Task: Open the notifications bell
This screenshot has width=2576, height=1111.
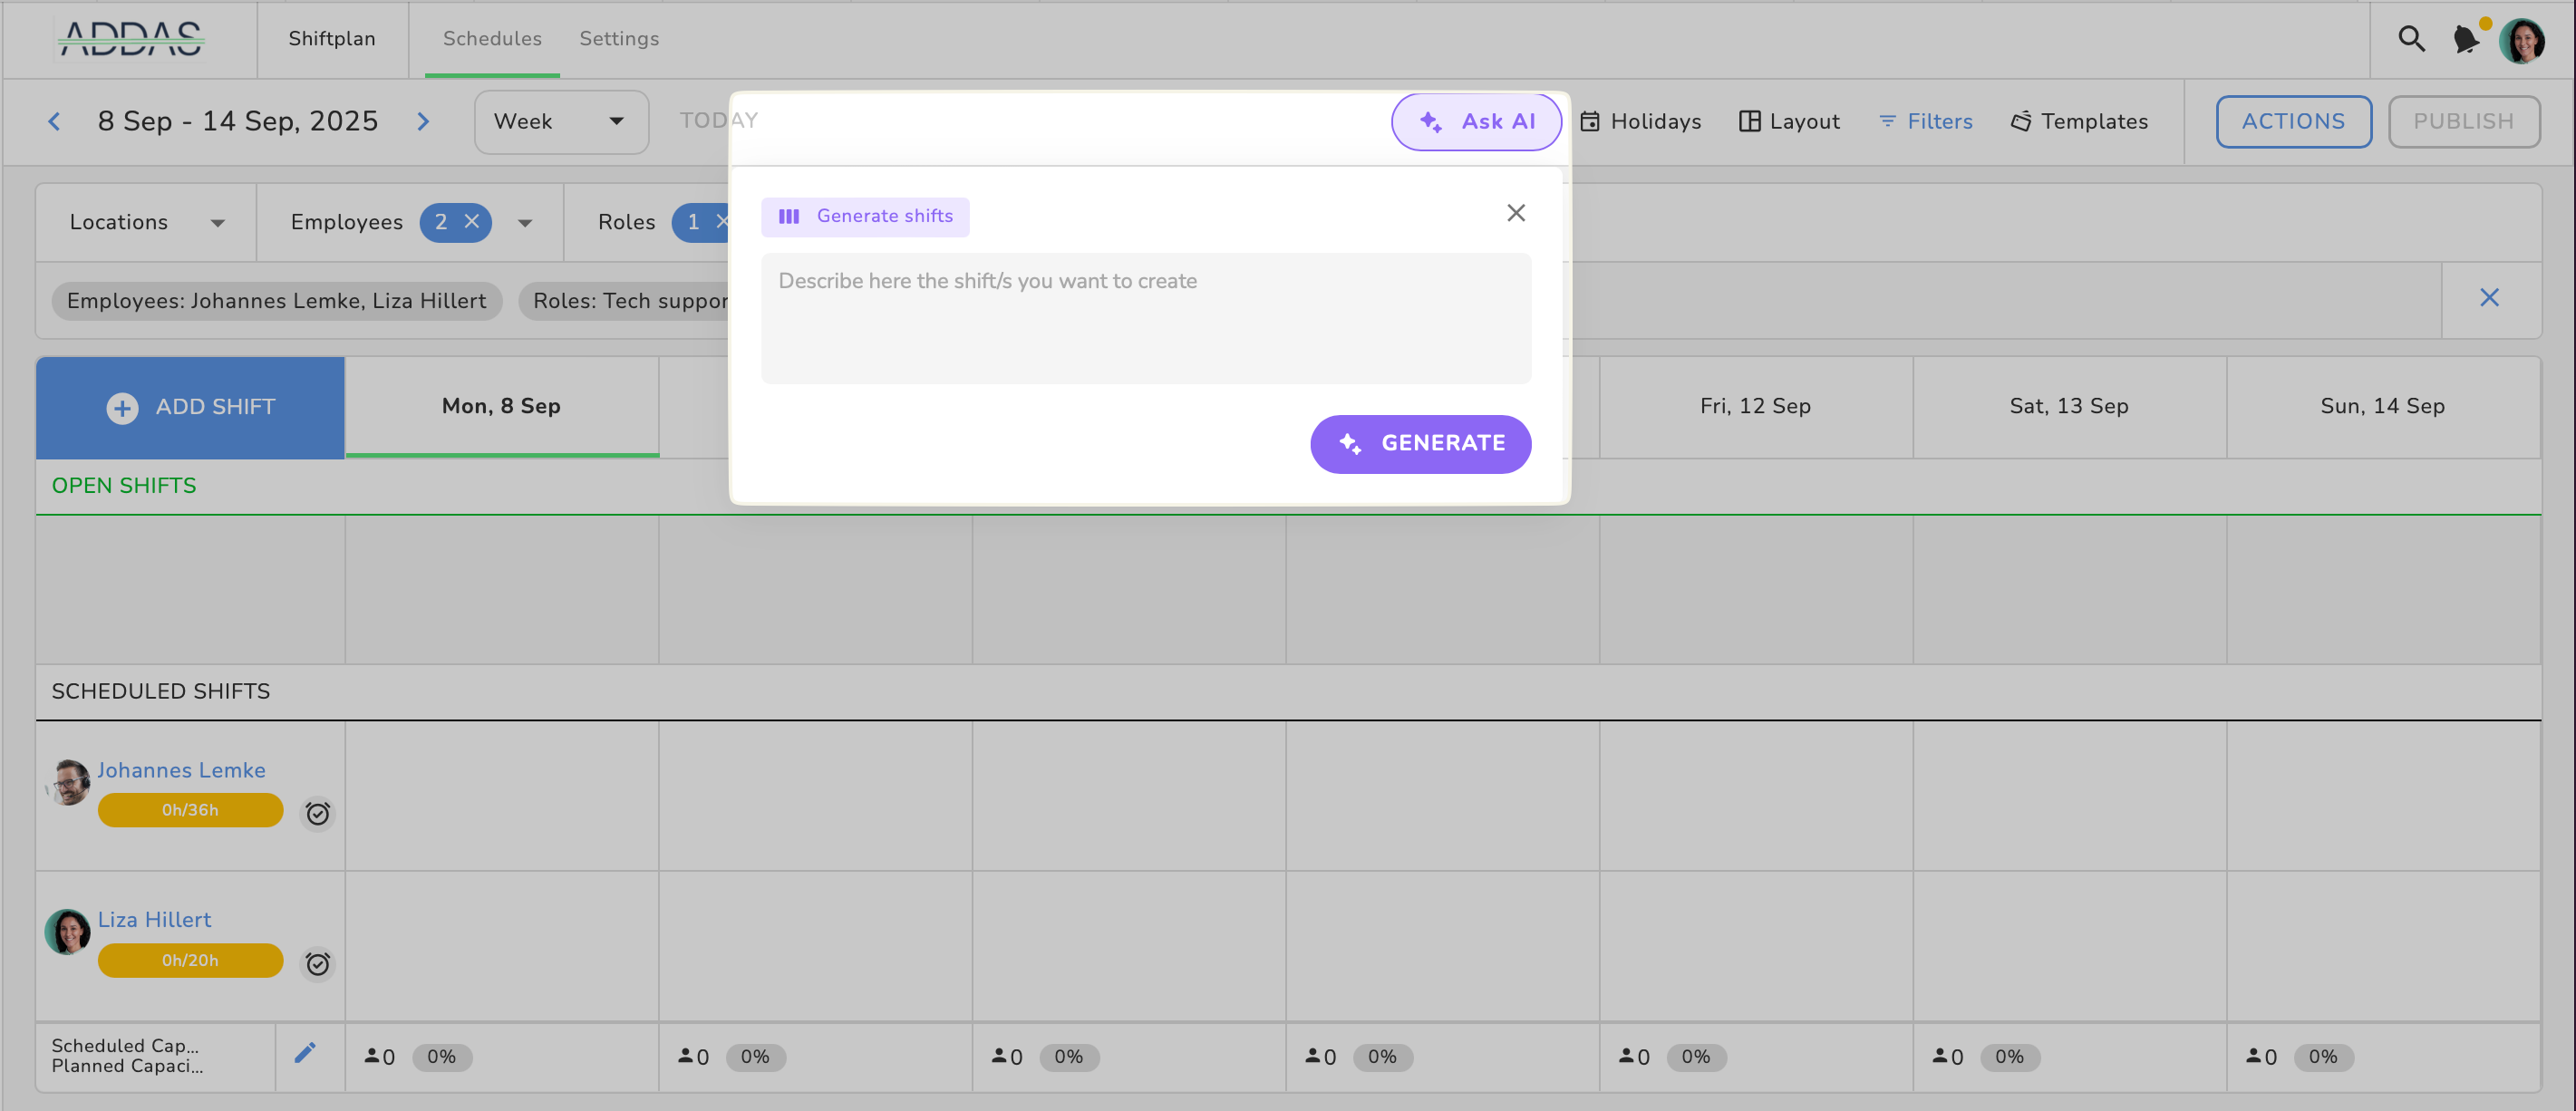Action: 2466,40
